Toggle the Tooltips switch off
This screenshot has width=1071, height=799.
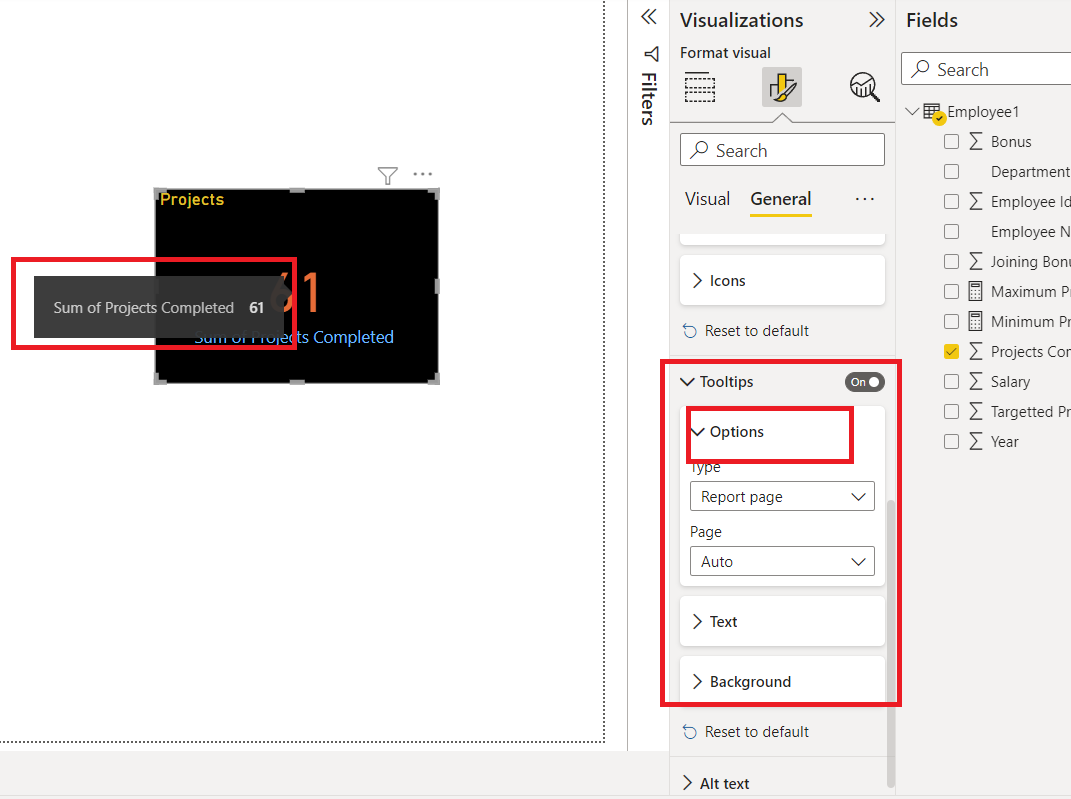point(864,382)
